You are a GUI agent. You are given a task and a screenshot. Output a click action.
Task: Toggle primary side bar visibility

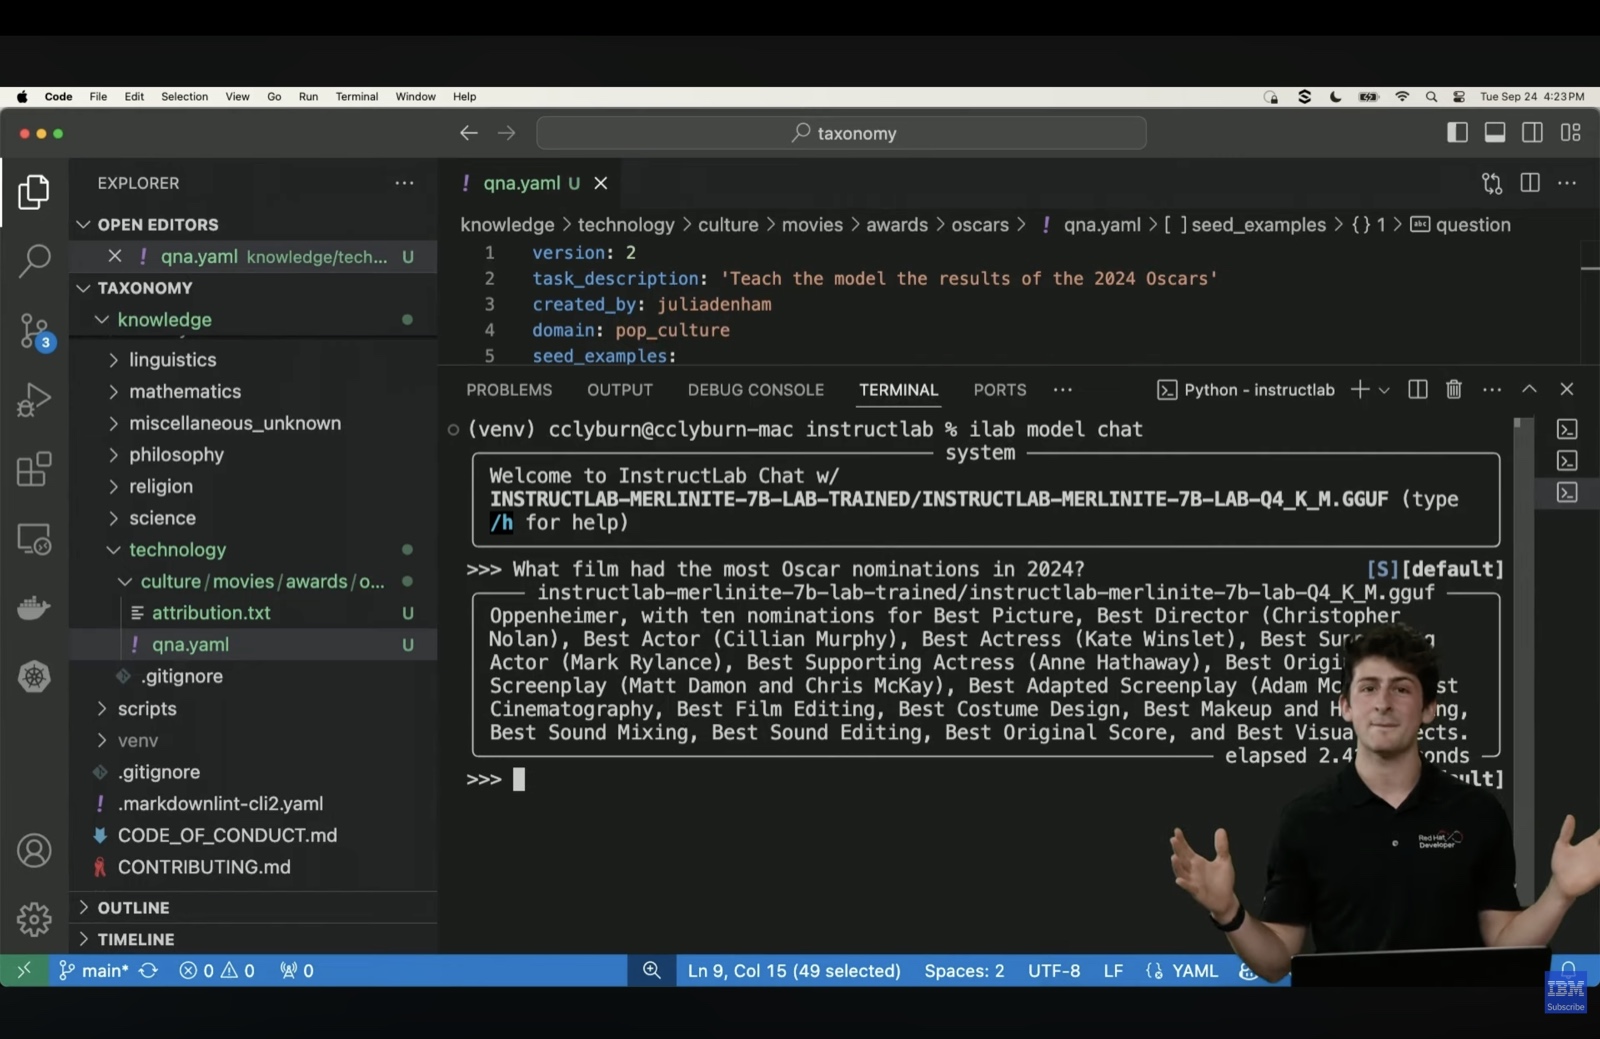(x=1457, y=133)
